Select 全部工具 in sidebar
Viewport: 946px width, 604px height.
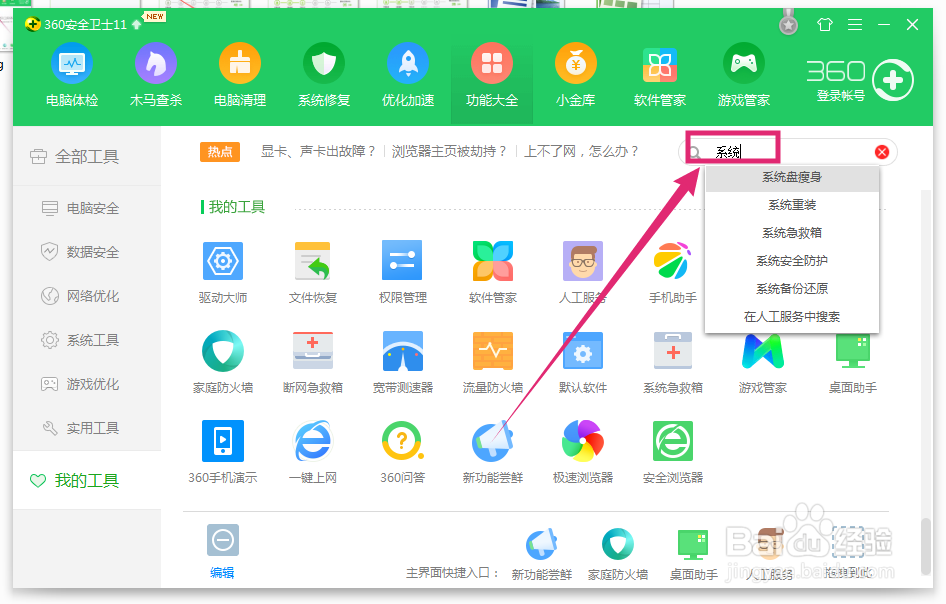tap(87, 157)
